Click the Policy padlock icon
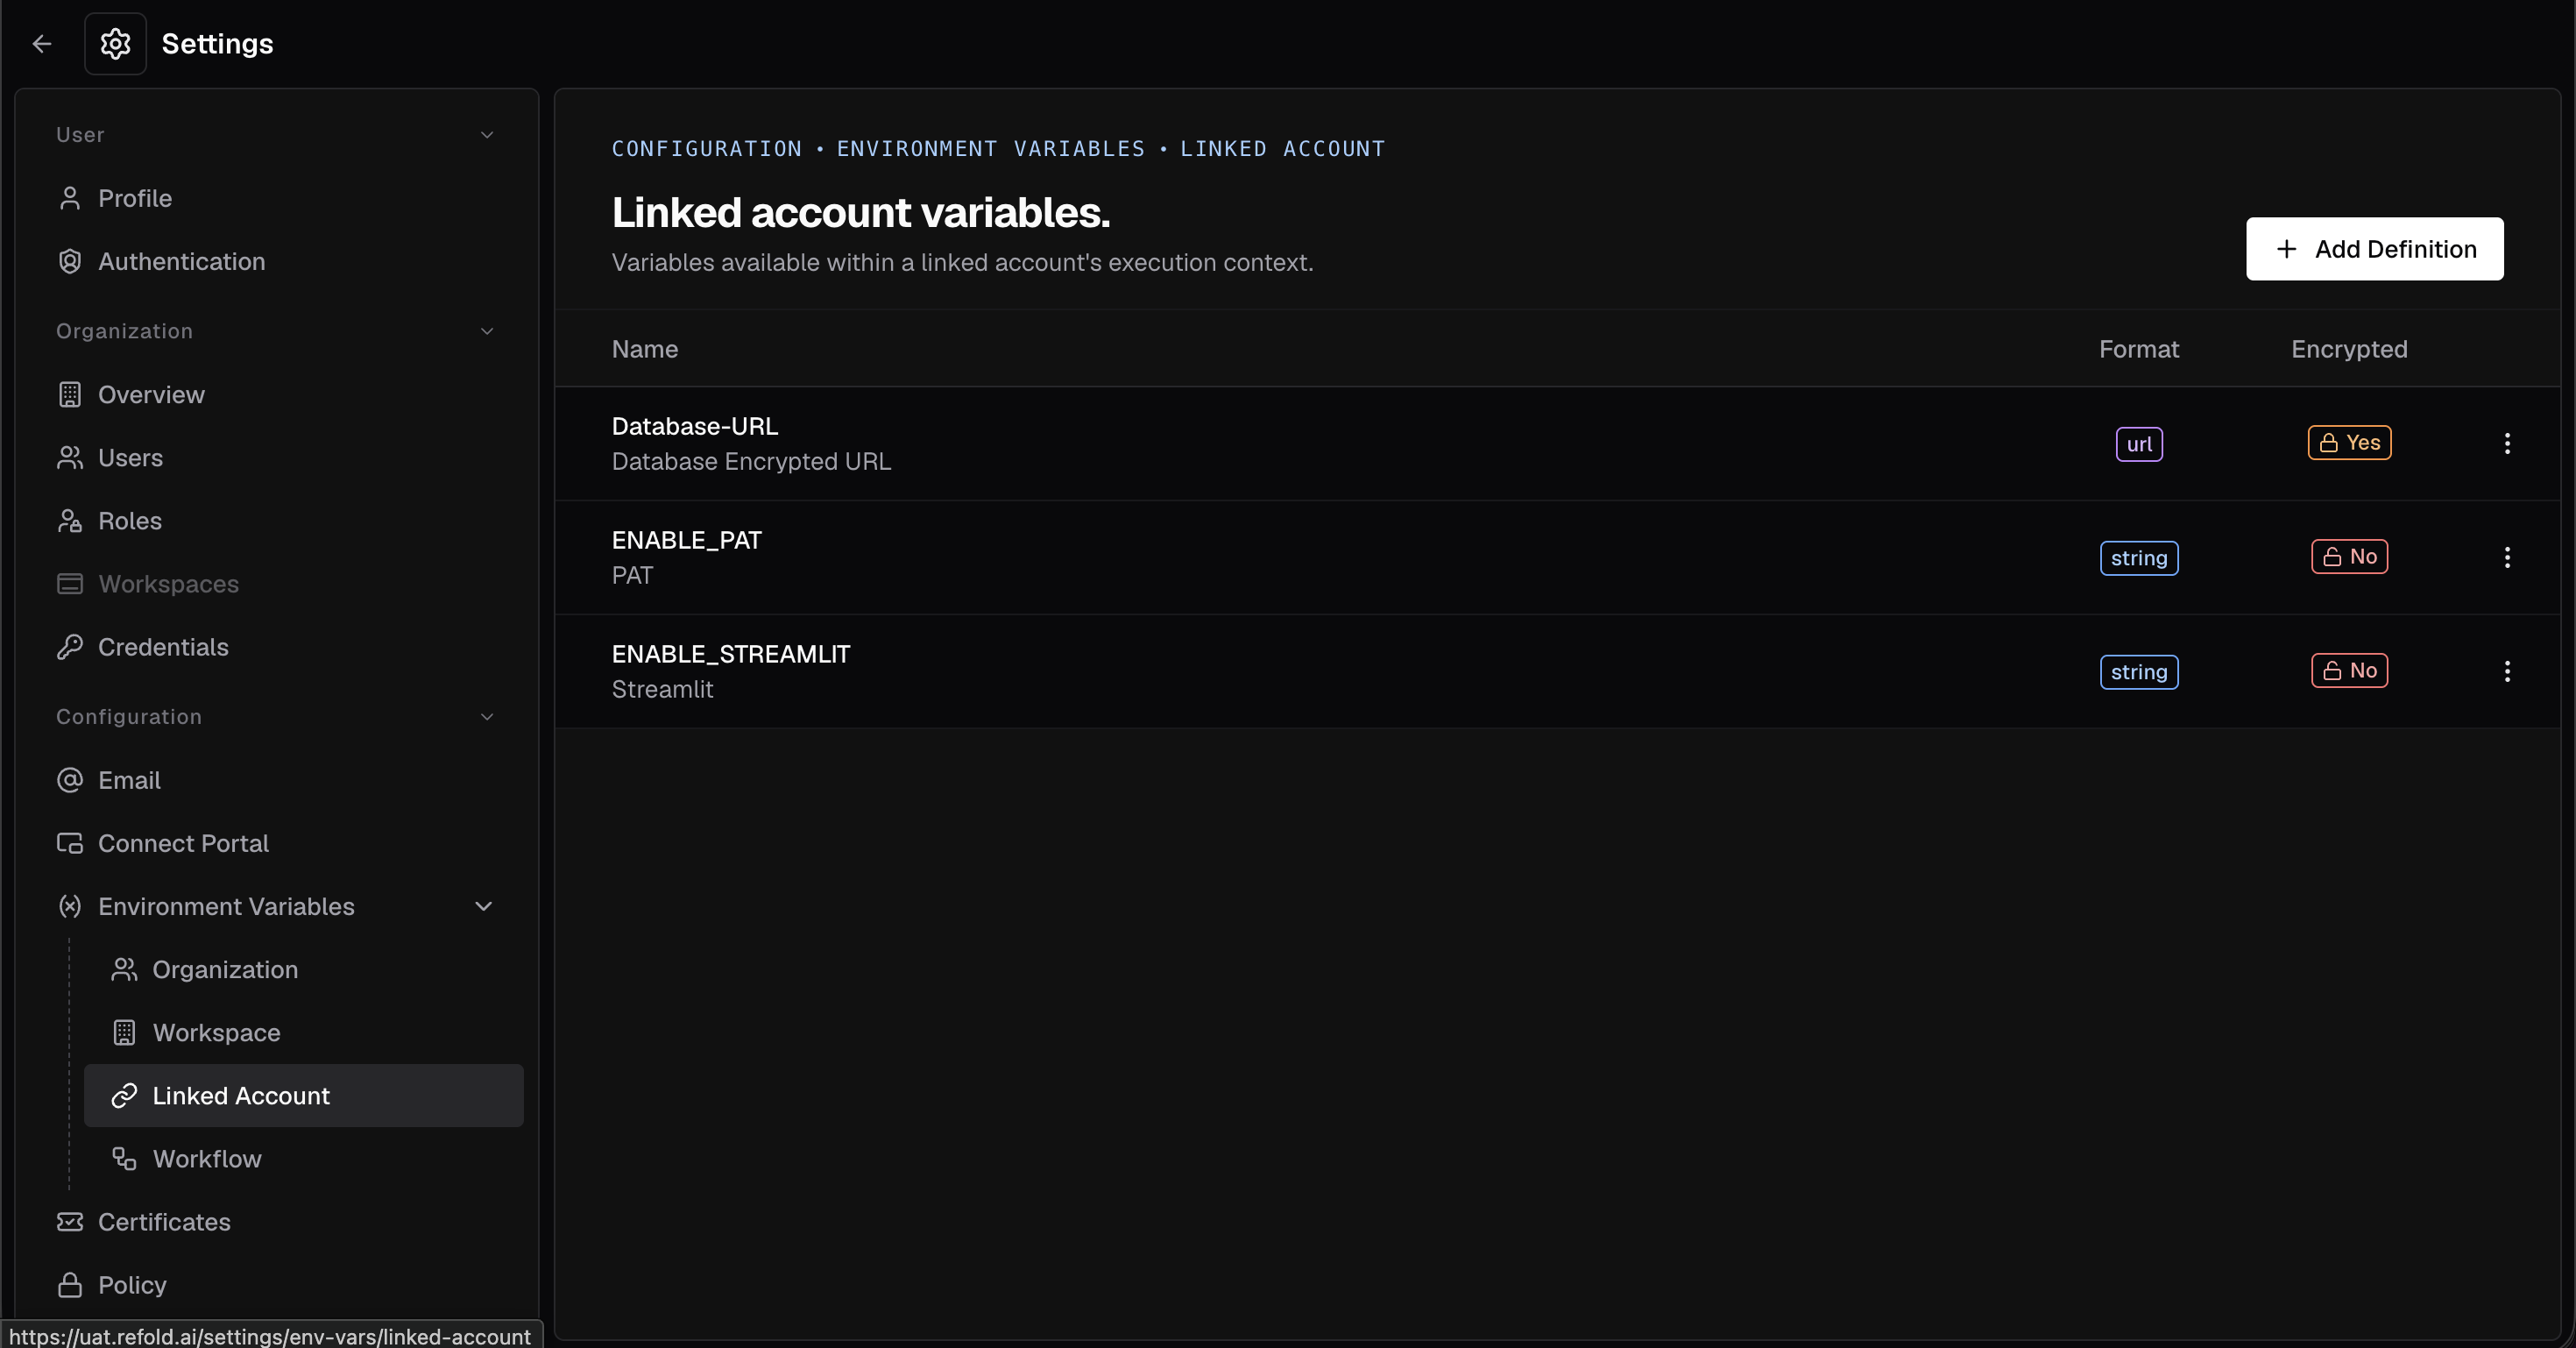 coord(69,1284)
